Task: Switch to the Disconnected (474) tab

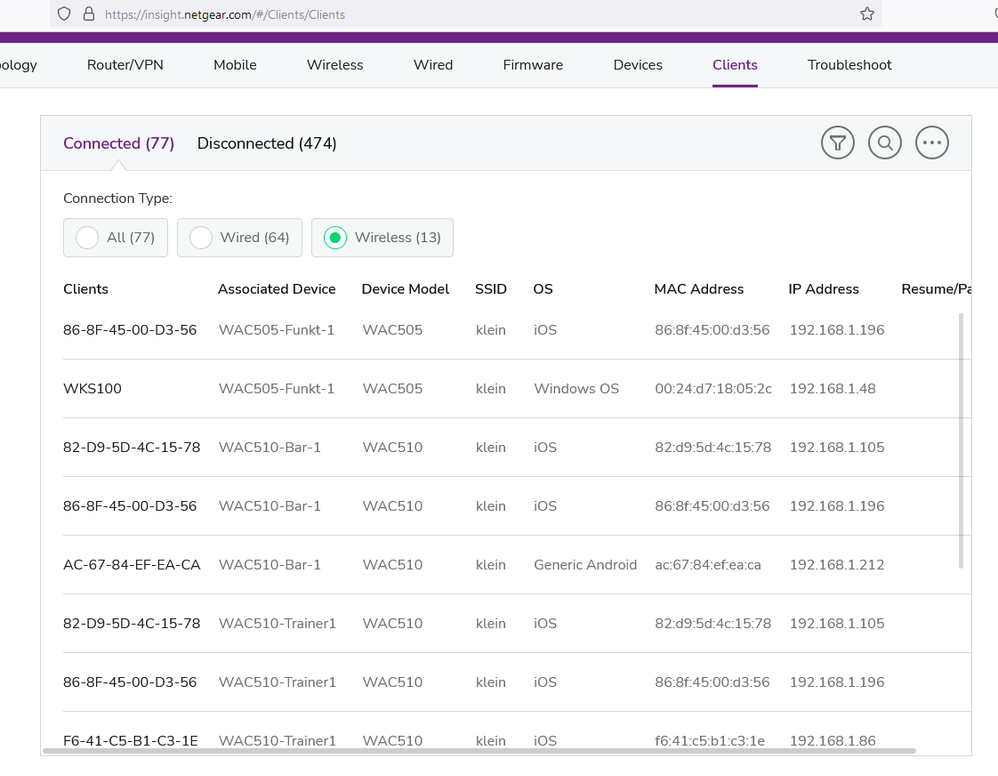Action: click(267, 144)
